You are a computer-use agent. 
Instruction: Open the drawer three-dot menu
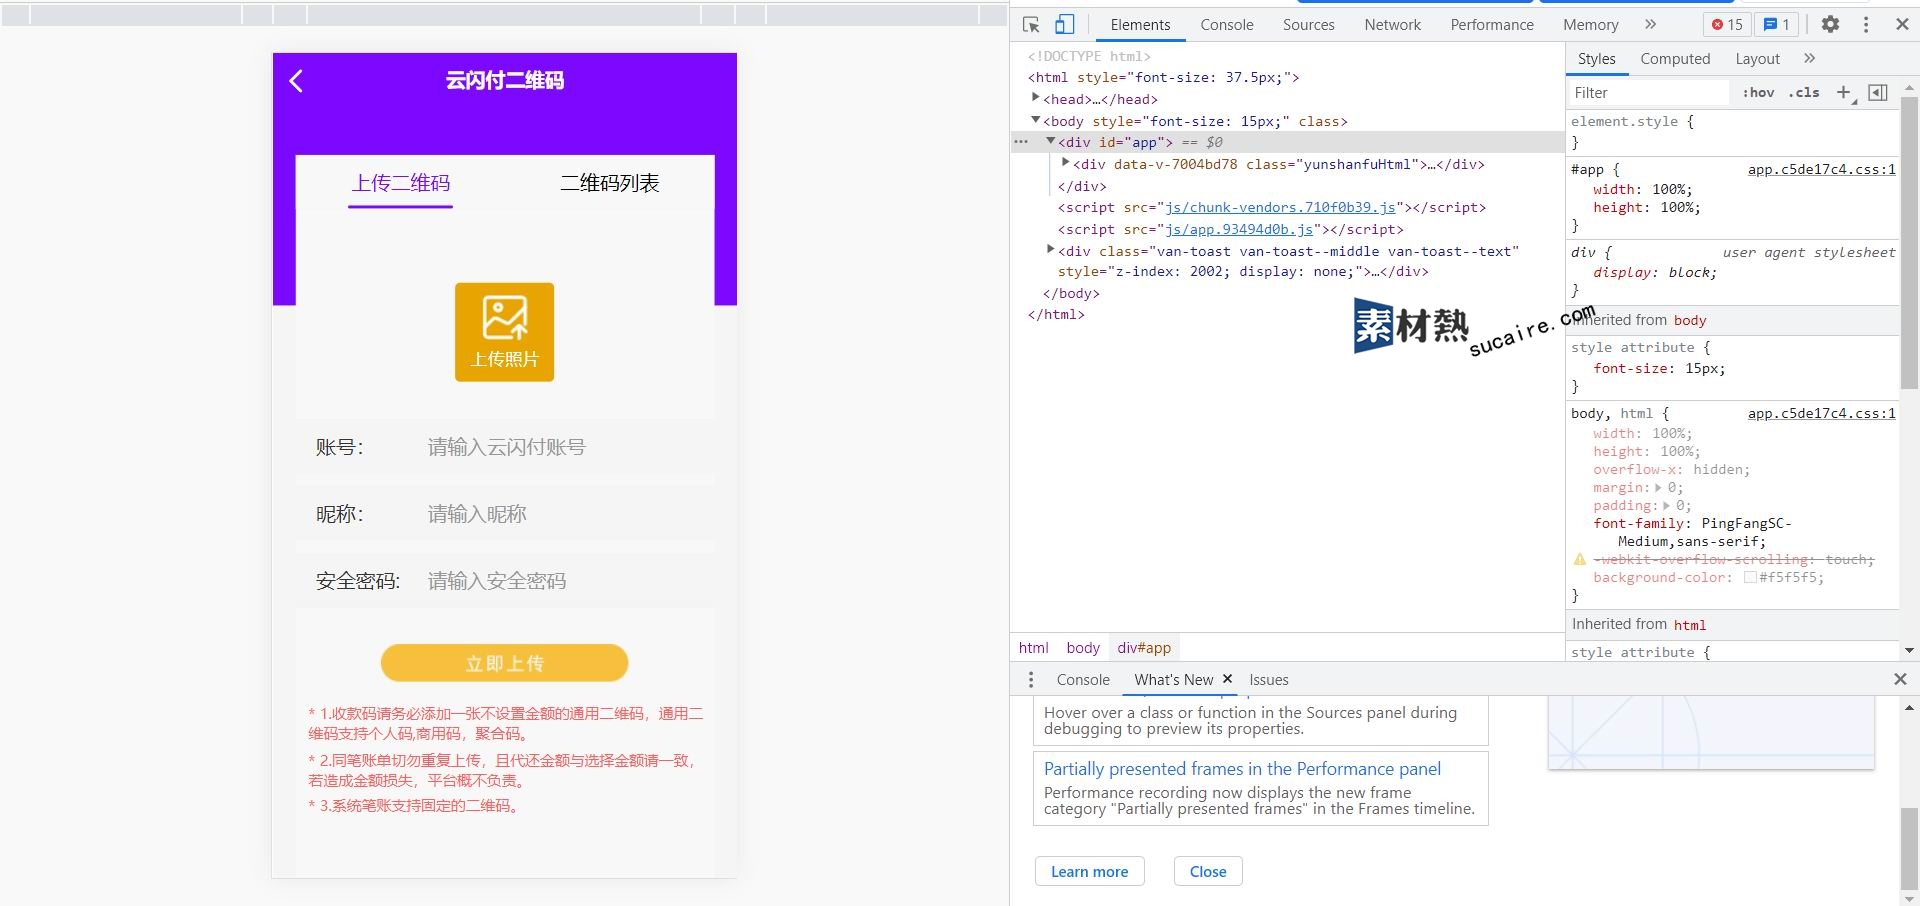[1031, 680]
